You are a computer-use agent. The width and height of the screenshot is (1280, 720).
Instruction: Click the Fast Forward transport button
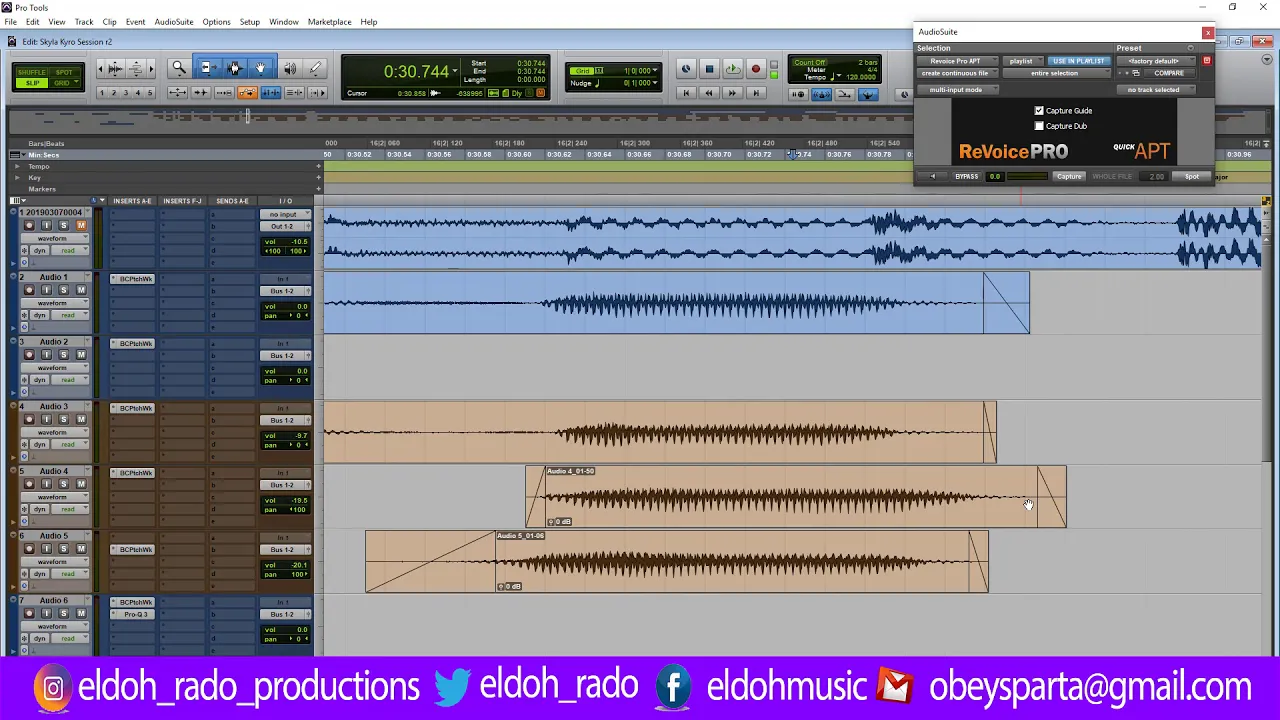pyautogui.click(x=732, y=93)
